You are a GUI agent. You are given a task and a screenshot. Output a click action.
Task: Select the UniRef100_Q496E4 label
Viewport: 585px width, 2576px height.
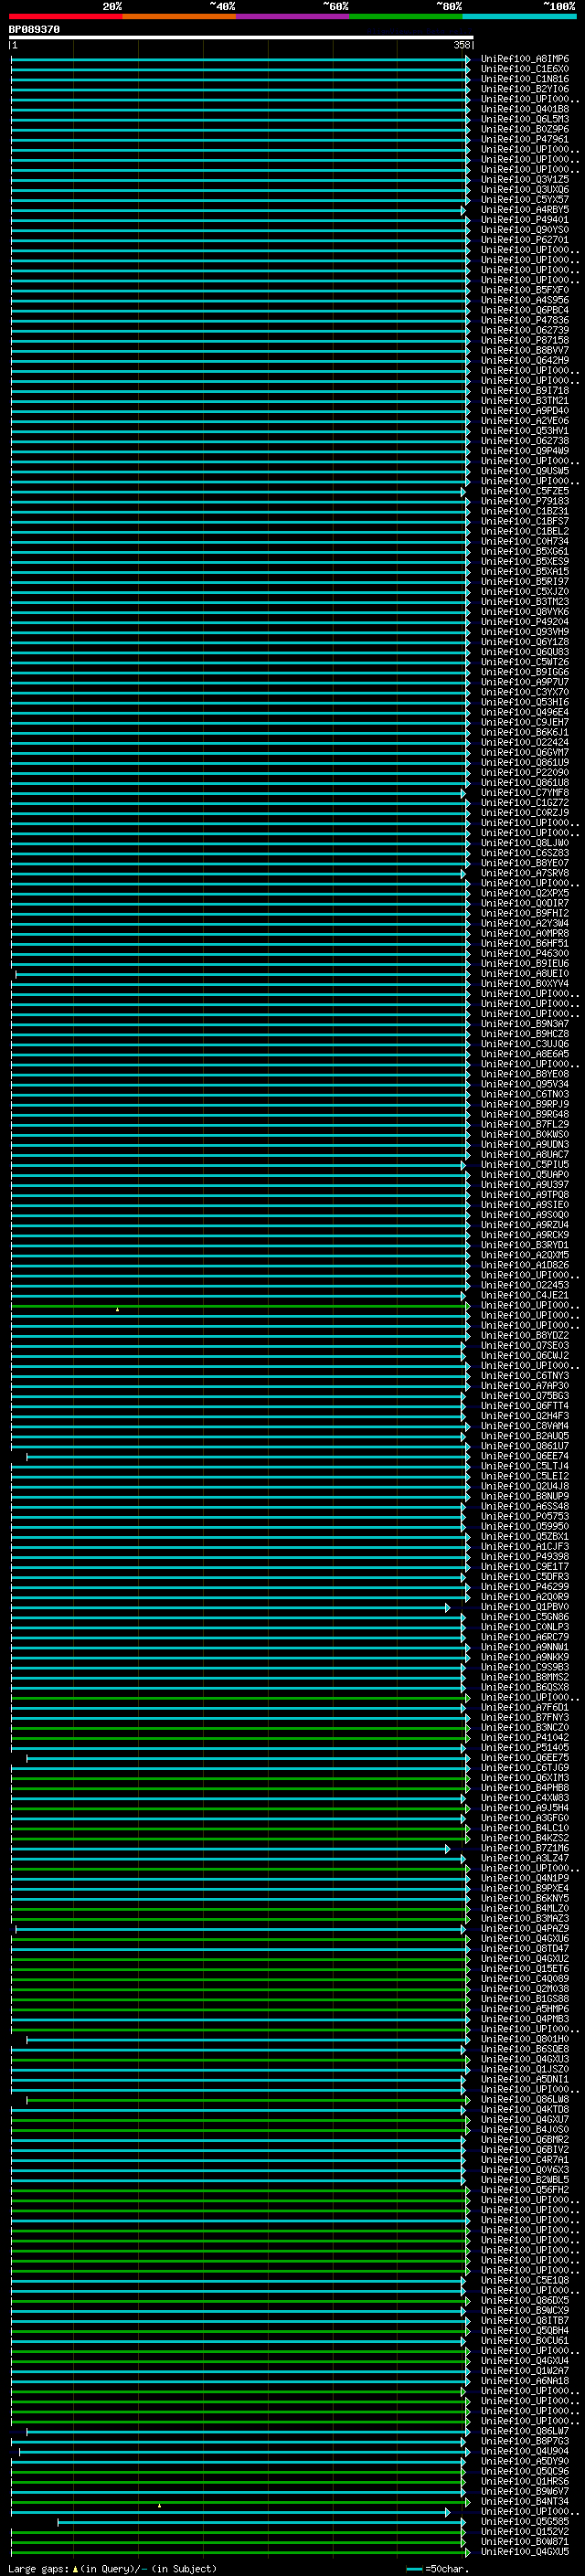[524, 712]
